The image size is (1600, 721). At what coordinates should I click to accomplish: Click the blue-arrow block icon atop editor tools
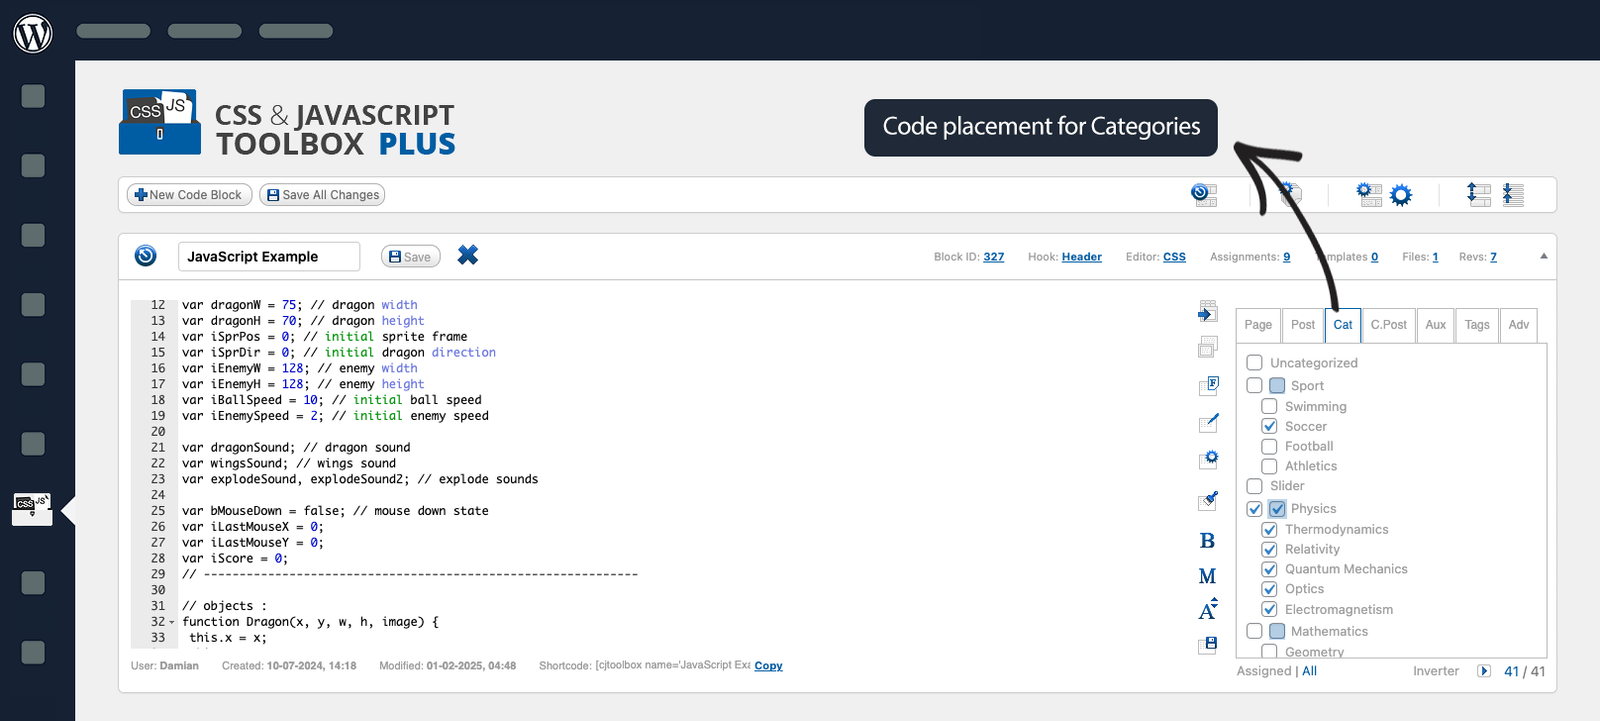(1208, 311)
